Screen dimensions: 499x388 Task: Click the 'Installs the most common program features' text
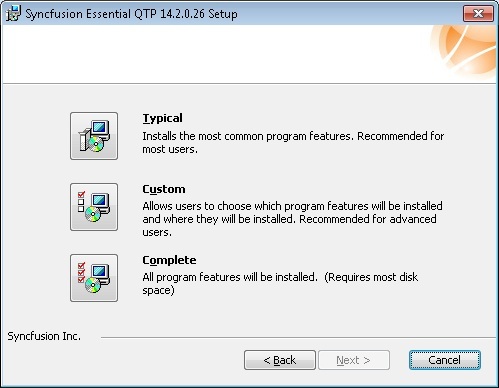pos(248,136)
